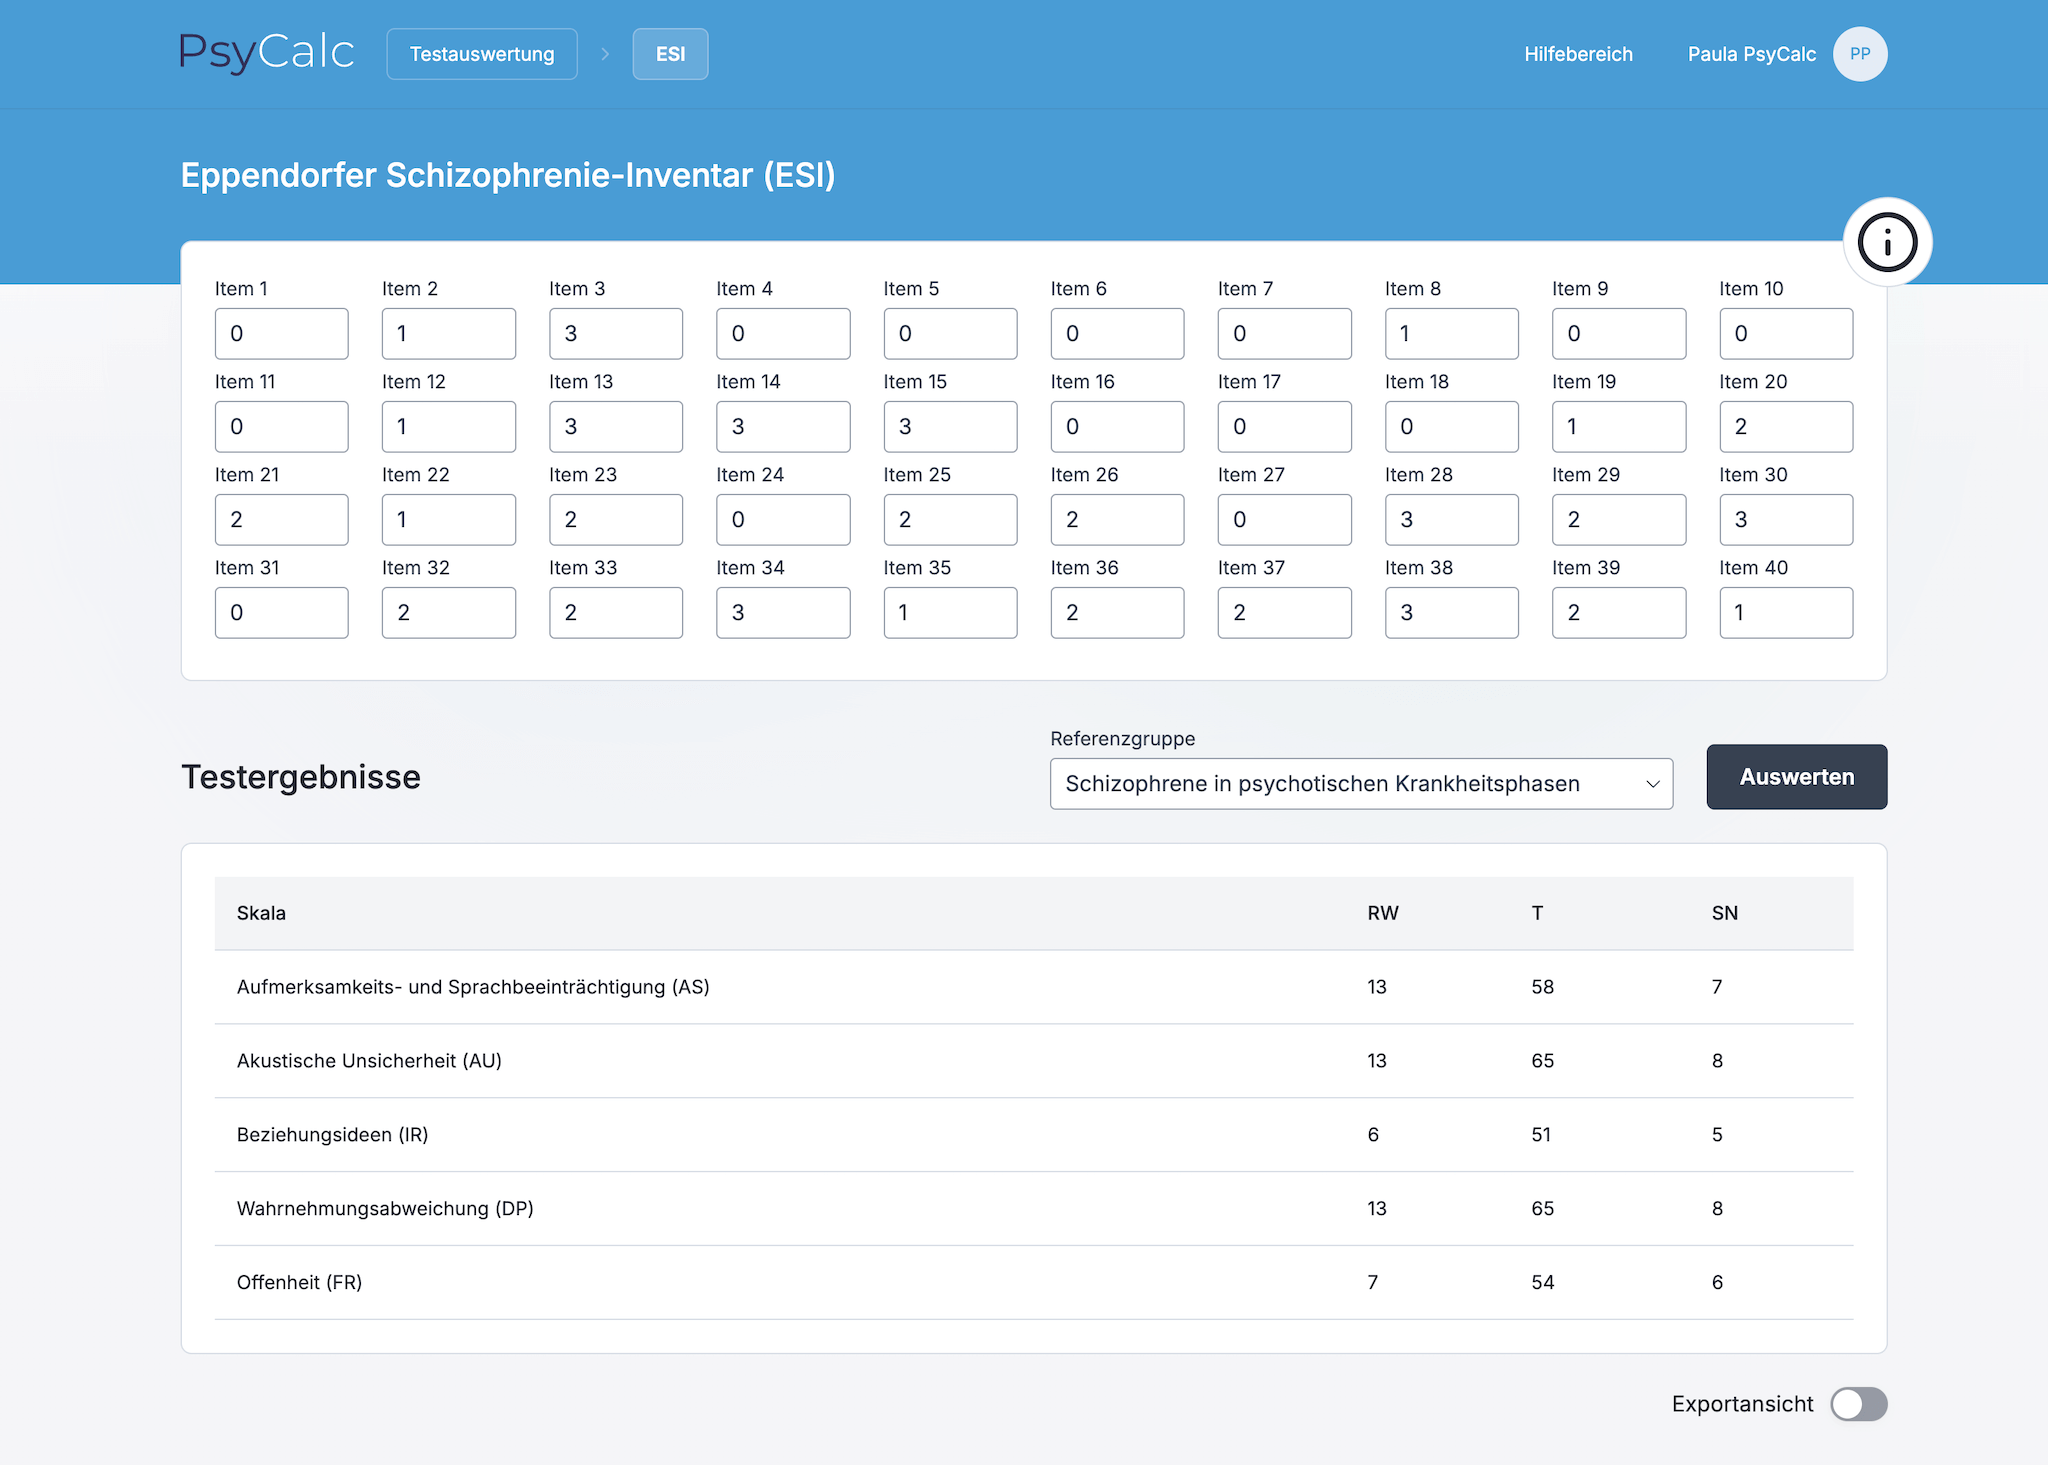Focus the Item 40 input field

coord(1785,613)
